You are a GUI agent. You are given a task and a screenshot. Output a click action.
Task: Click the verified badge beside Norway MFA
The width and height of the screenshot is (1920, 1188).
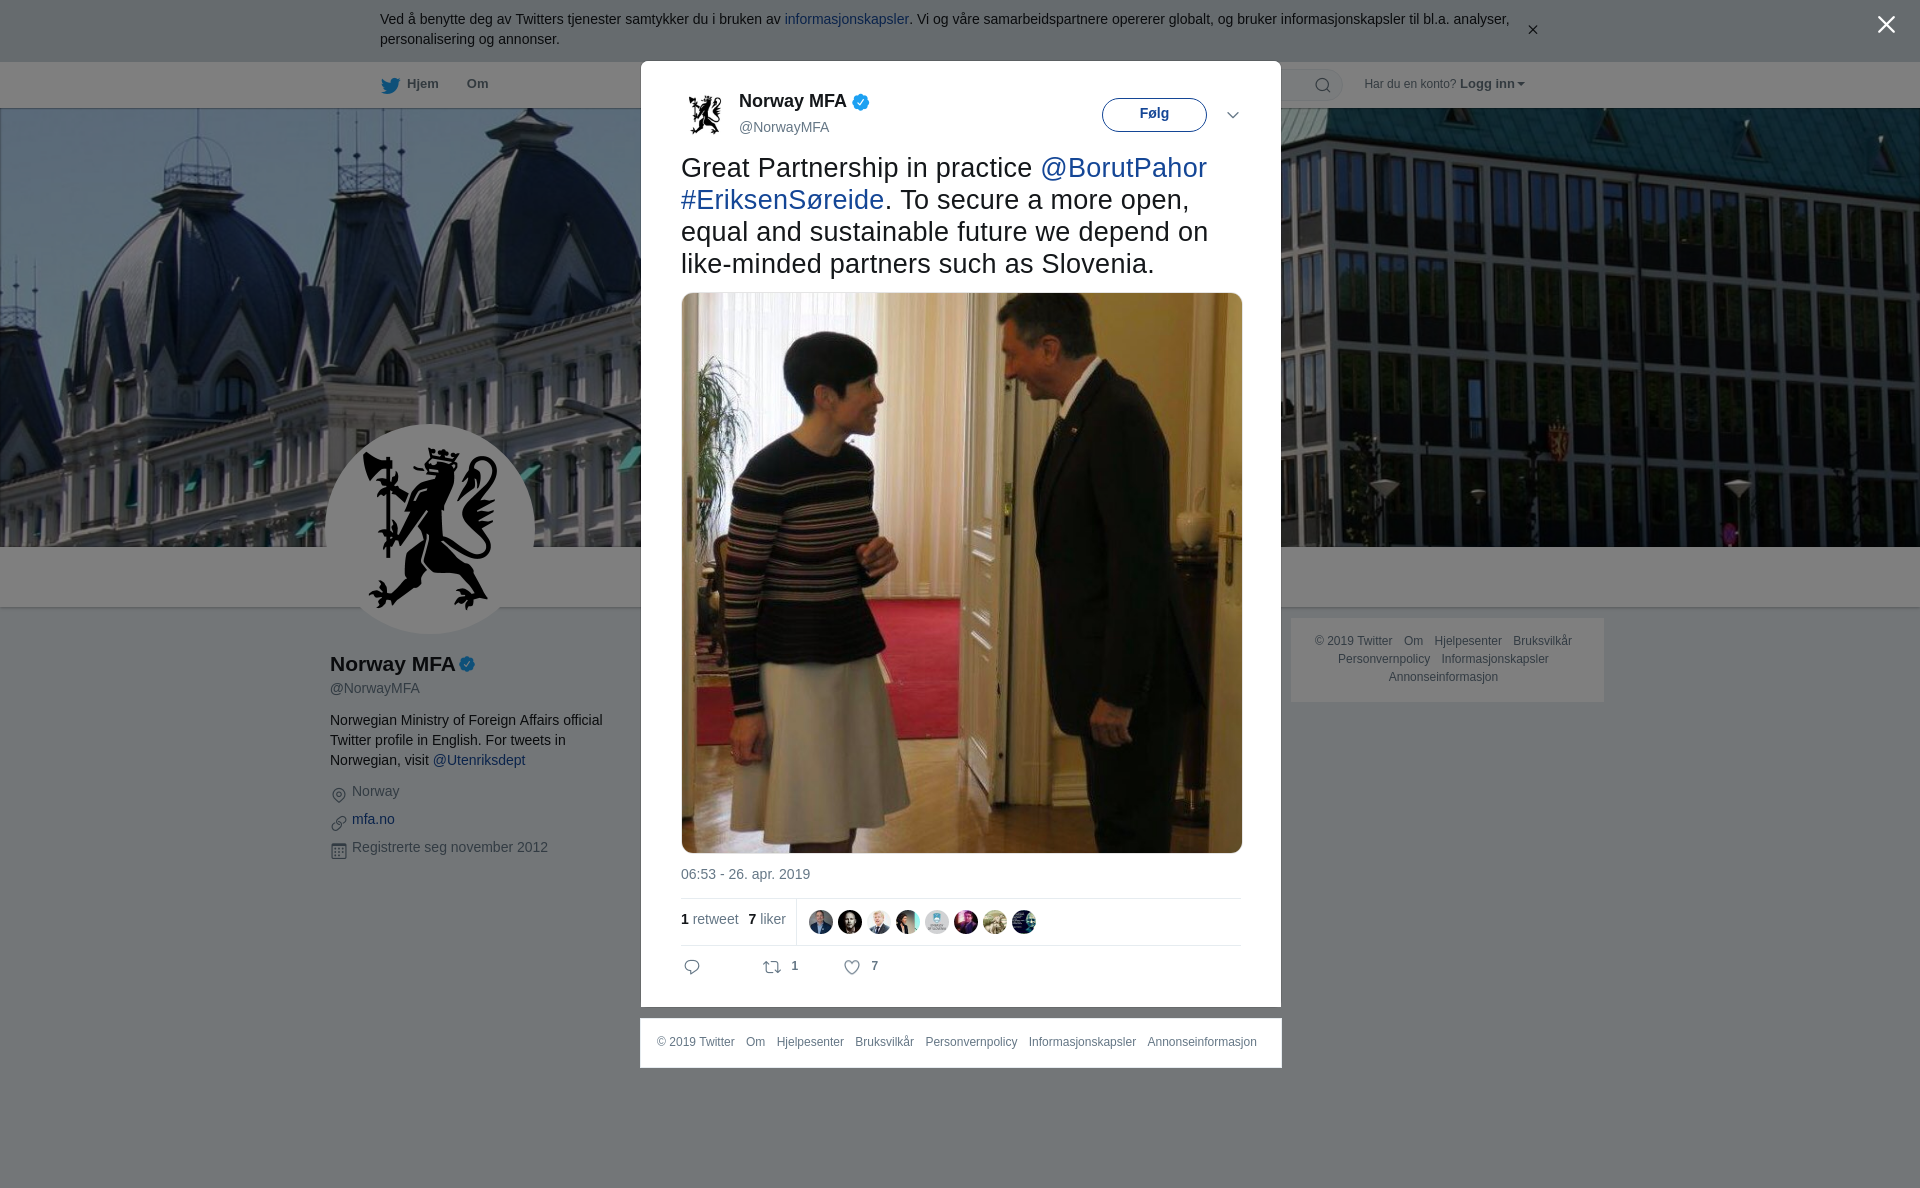pos(861,102)
